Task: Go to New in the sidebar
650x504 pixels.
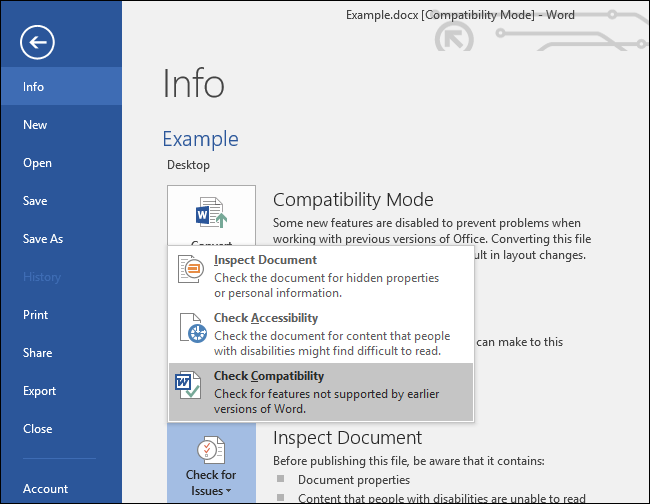Action: [35, 125]
